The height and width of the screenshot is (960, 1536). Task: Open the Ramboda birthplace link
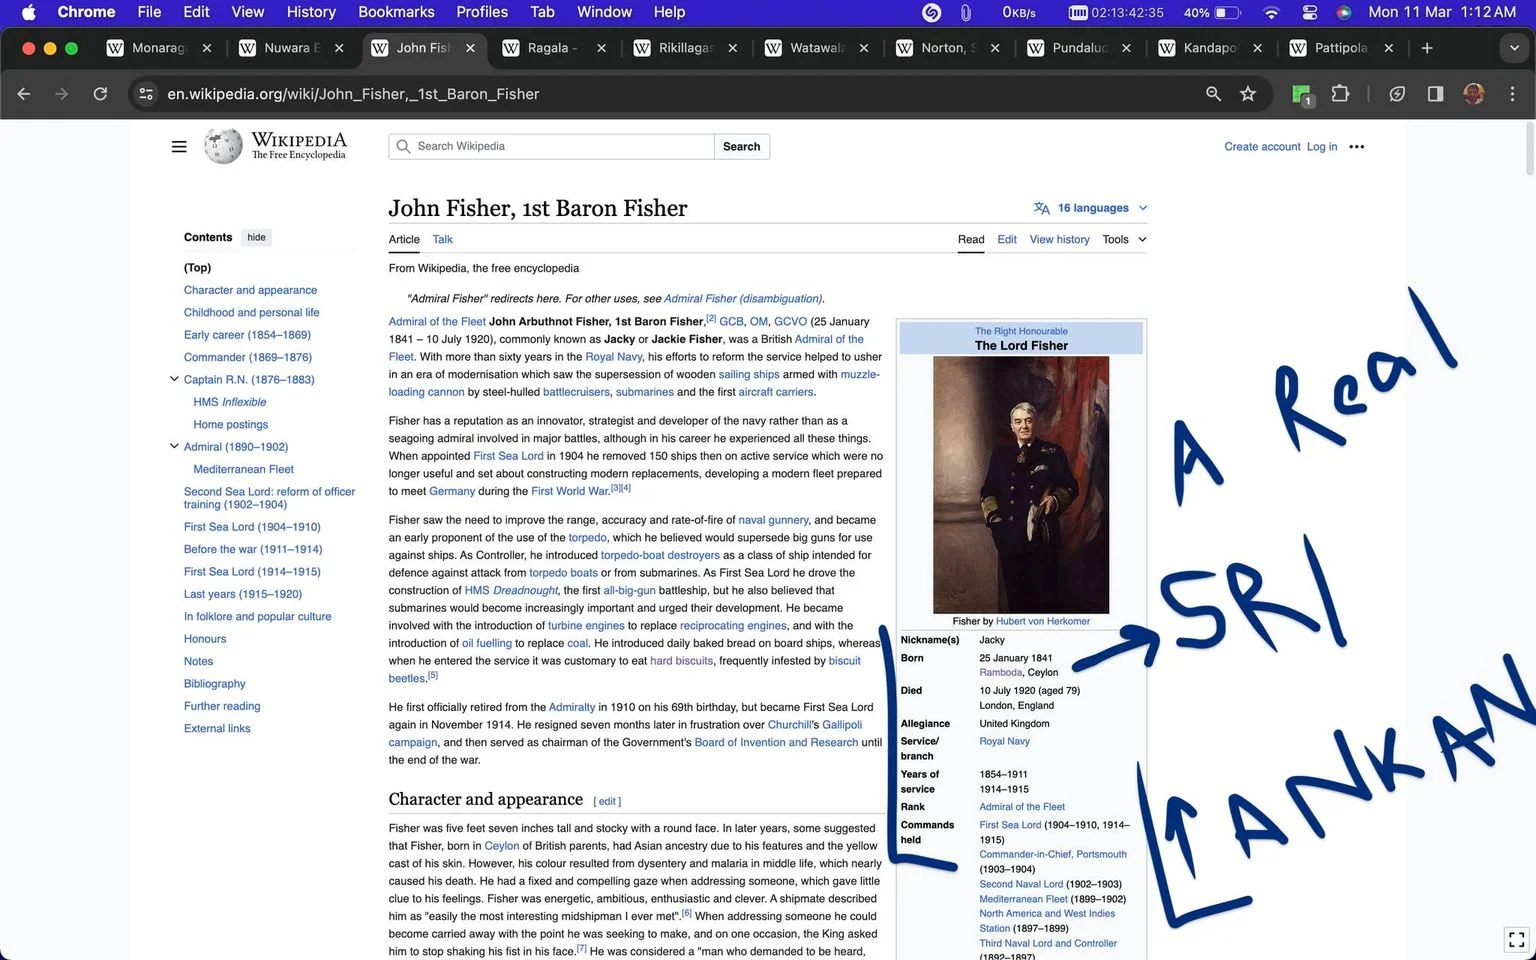pyautogui.click(x=1001, y=673)
